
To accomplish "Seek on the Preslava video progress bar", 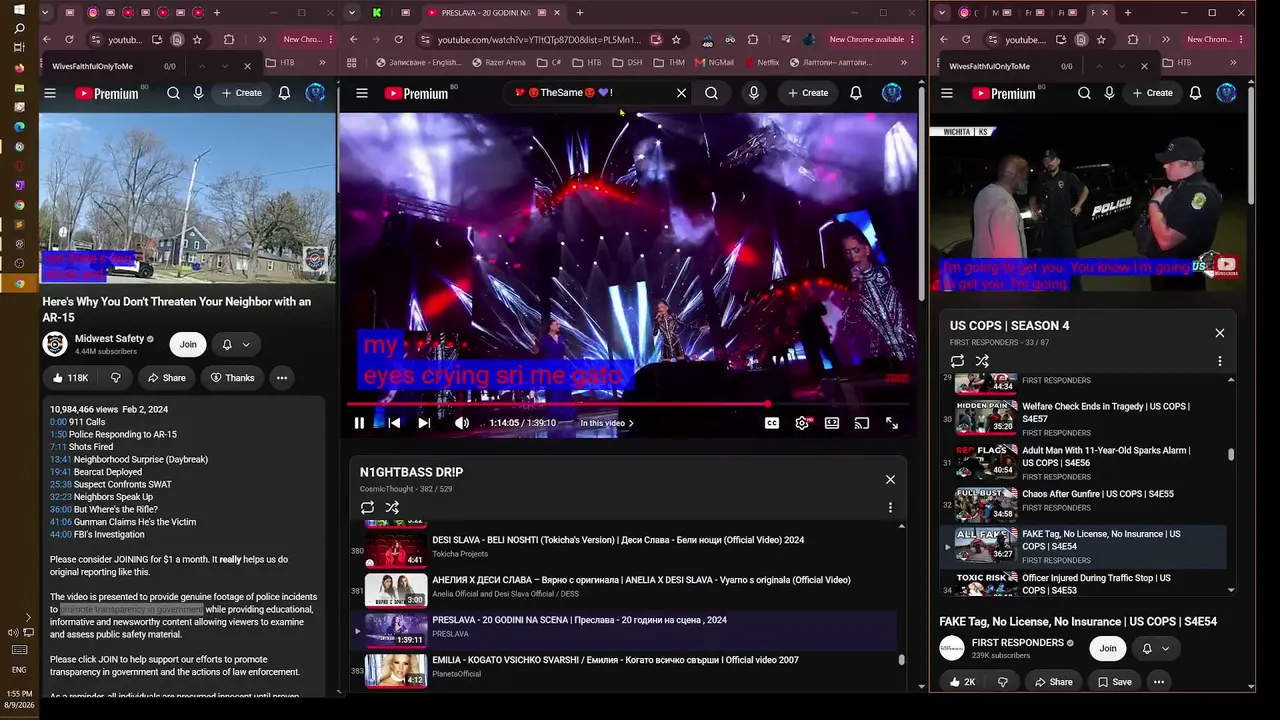I will [x=628, y=404].
